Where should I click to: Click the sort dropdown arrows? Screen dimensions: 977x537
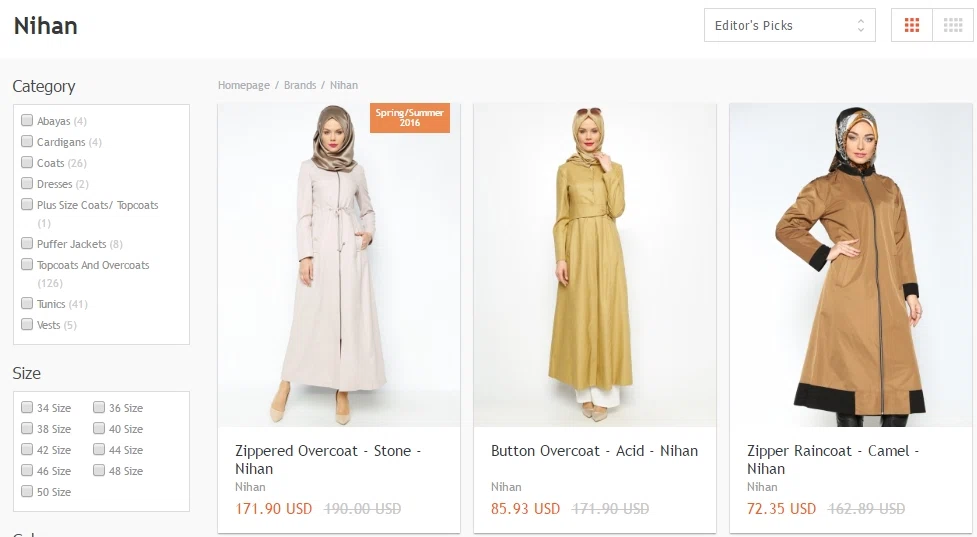(x=860, y=26)
